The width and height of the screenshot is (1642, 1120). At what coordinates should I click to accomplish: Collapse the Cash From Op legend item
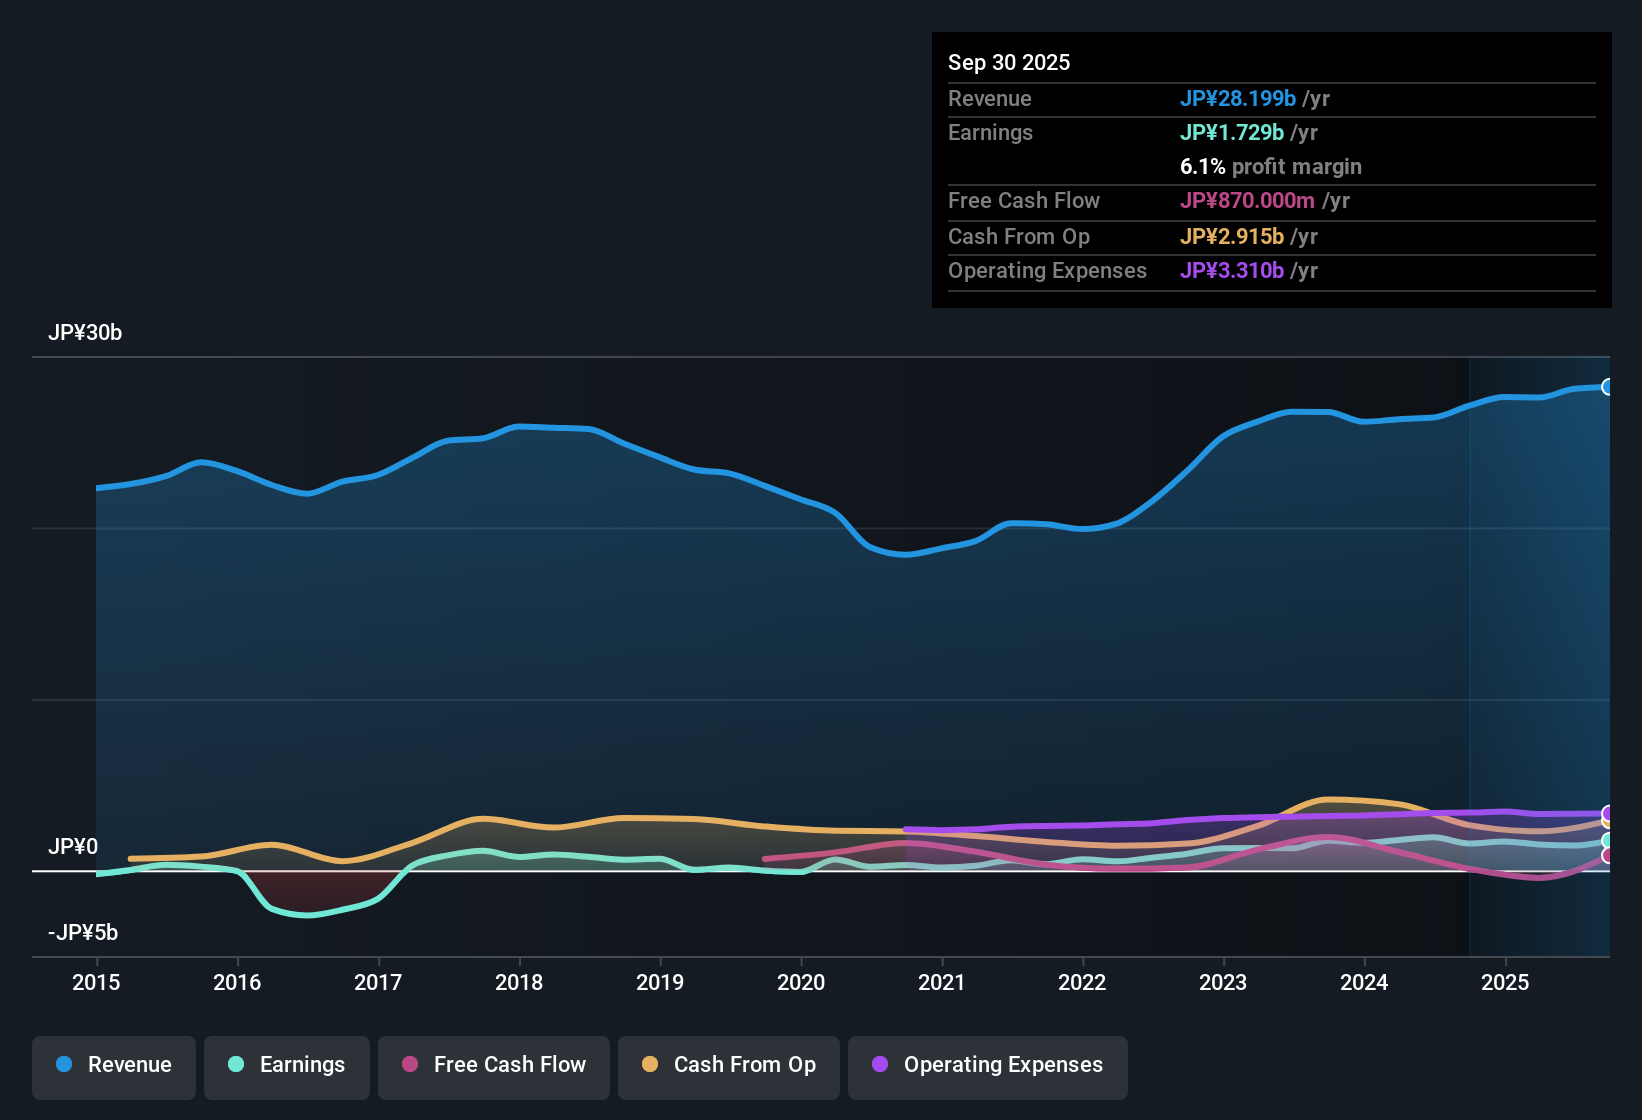tap(728, 1065)
